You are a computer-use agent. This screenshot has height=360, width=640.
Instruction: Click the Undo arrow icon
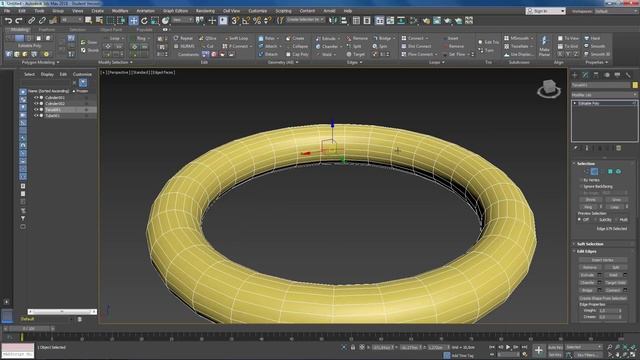(8, 20)
